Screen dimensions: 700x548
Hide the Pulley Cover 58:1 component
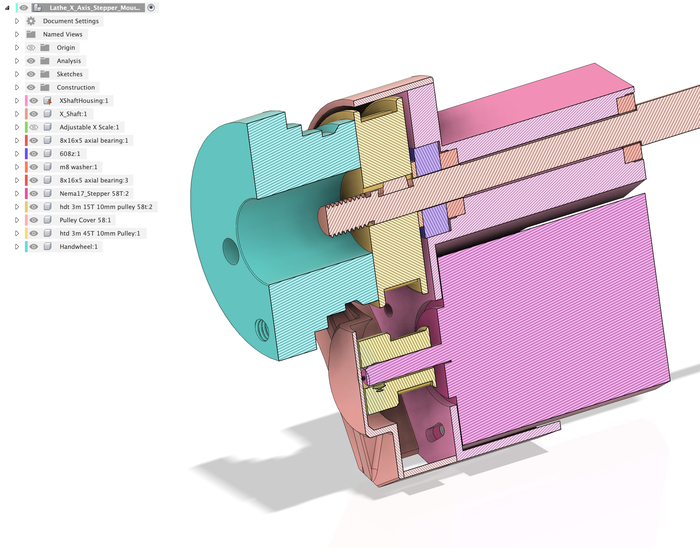coord(33,220)
